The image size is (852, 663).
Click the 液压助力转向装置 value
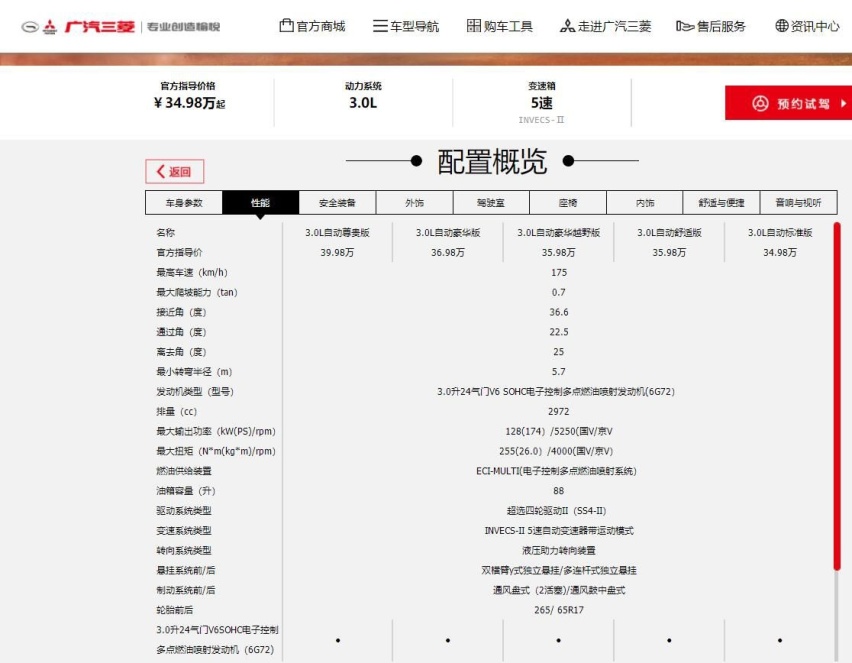click(x=559, y=551)
